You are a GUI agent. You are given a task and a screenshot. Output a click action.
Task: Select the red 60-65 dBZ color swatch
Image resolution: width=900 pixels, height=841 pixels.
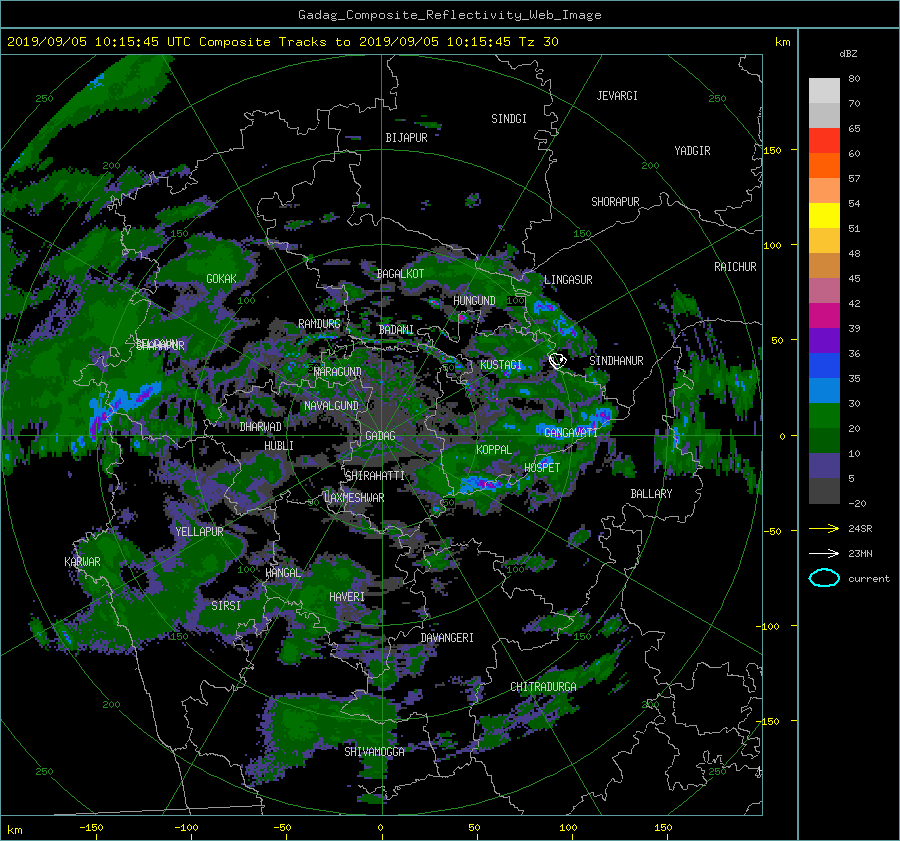click(824, 141)
